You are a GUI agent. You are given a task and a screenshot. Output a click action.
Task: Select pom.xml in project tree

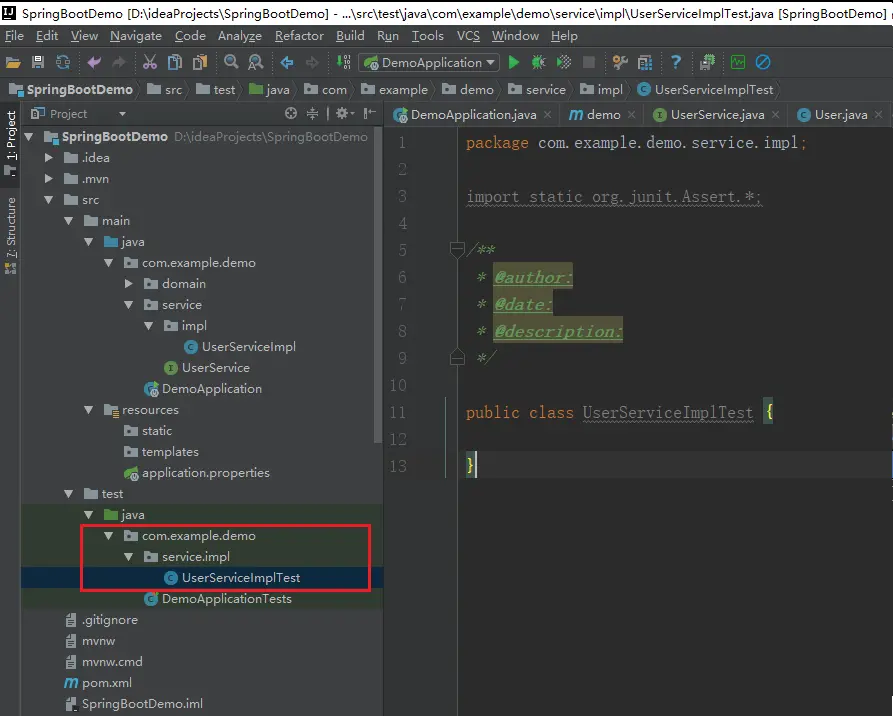coord(97,682)
